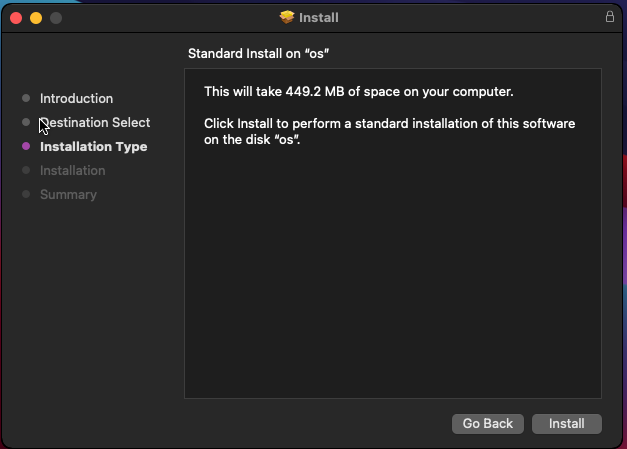Screen dimensions: 627x449
Task: Click the dimmed Summary step label
Action: [68, 194]
